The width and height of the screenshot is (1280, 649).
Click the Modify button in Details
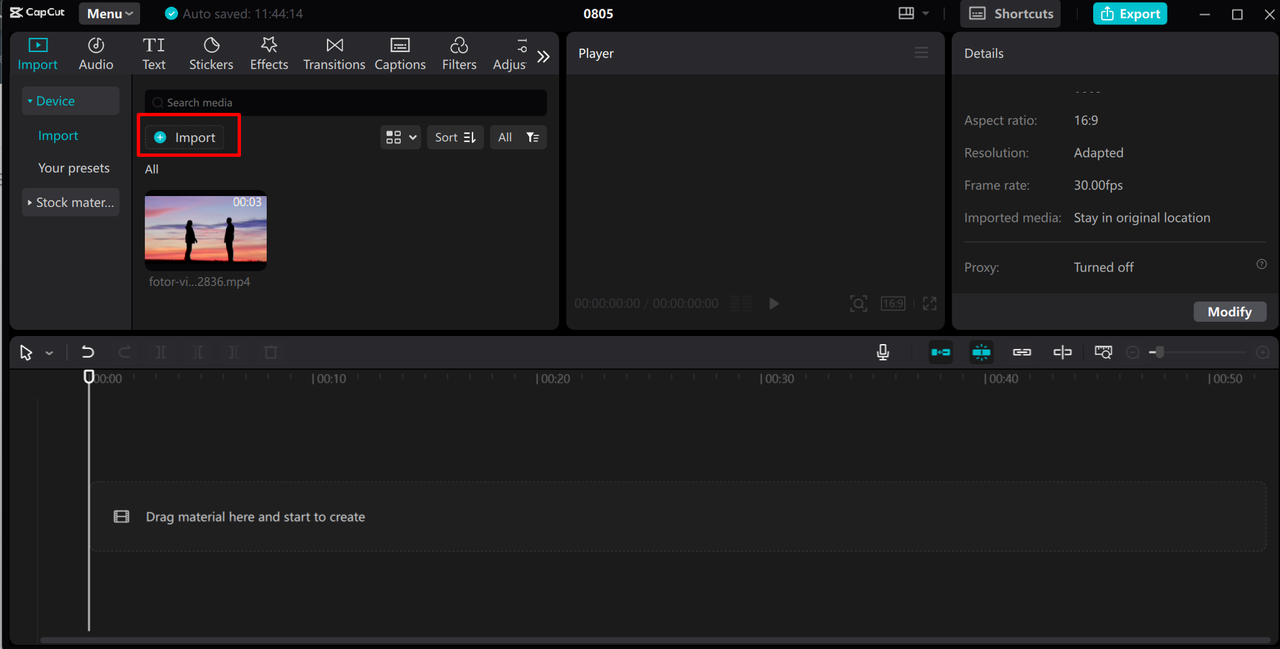(1230, 312)
